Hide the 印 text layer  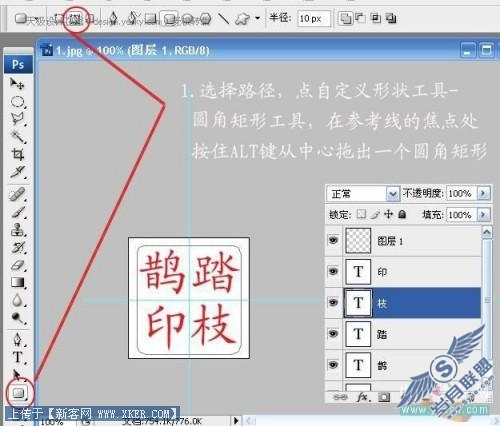[333, 271]
